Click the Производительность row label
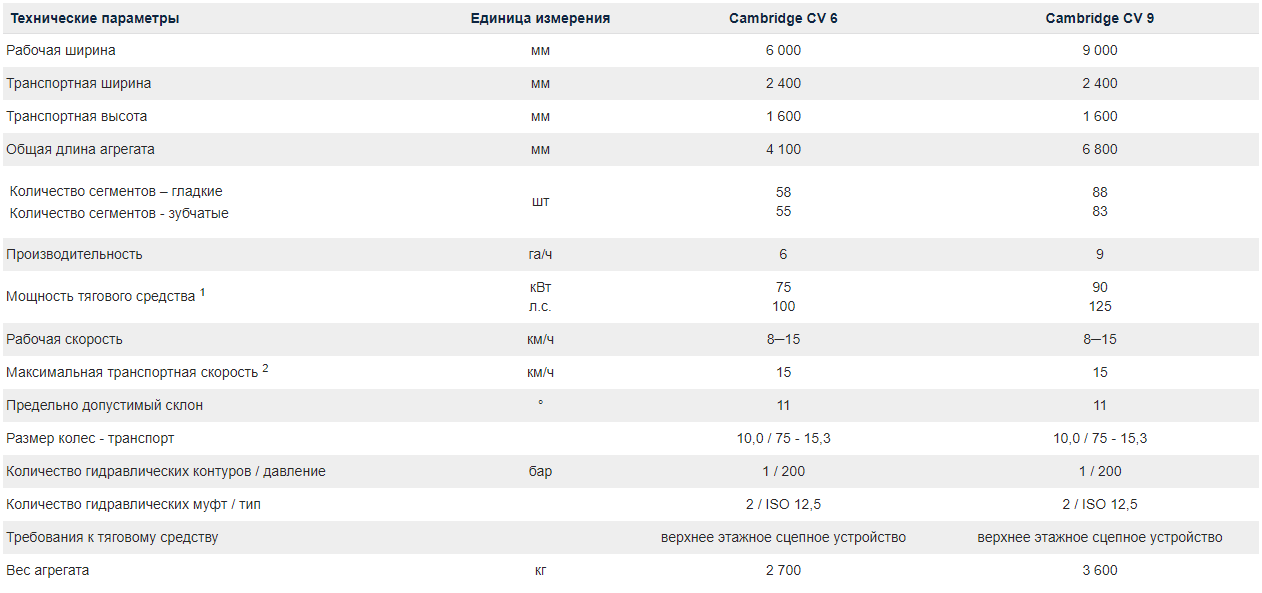1262x593 pixels. pos(75,254)
